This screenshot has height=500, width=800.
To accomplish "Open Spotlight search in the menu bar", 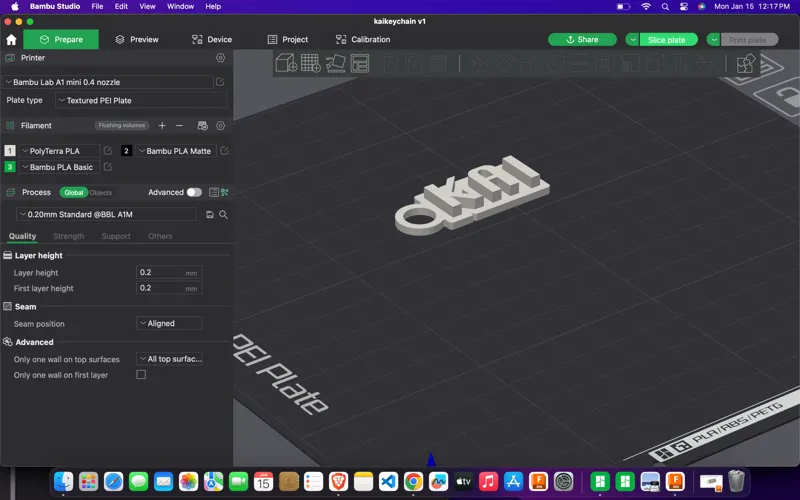I will [665, 7].
